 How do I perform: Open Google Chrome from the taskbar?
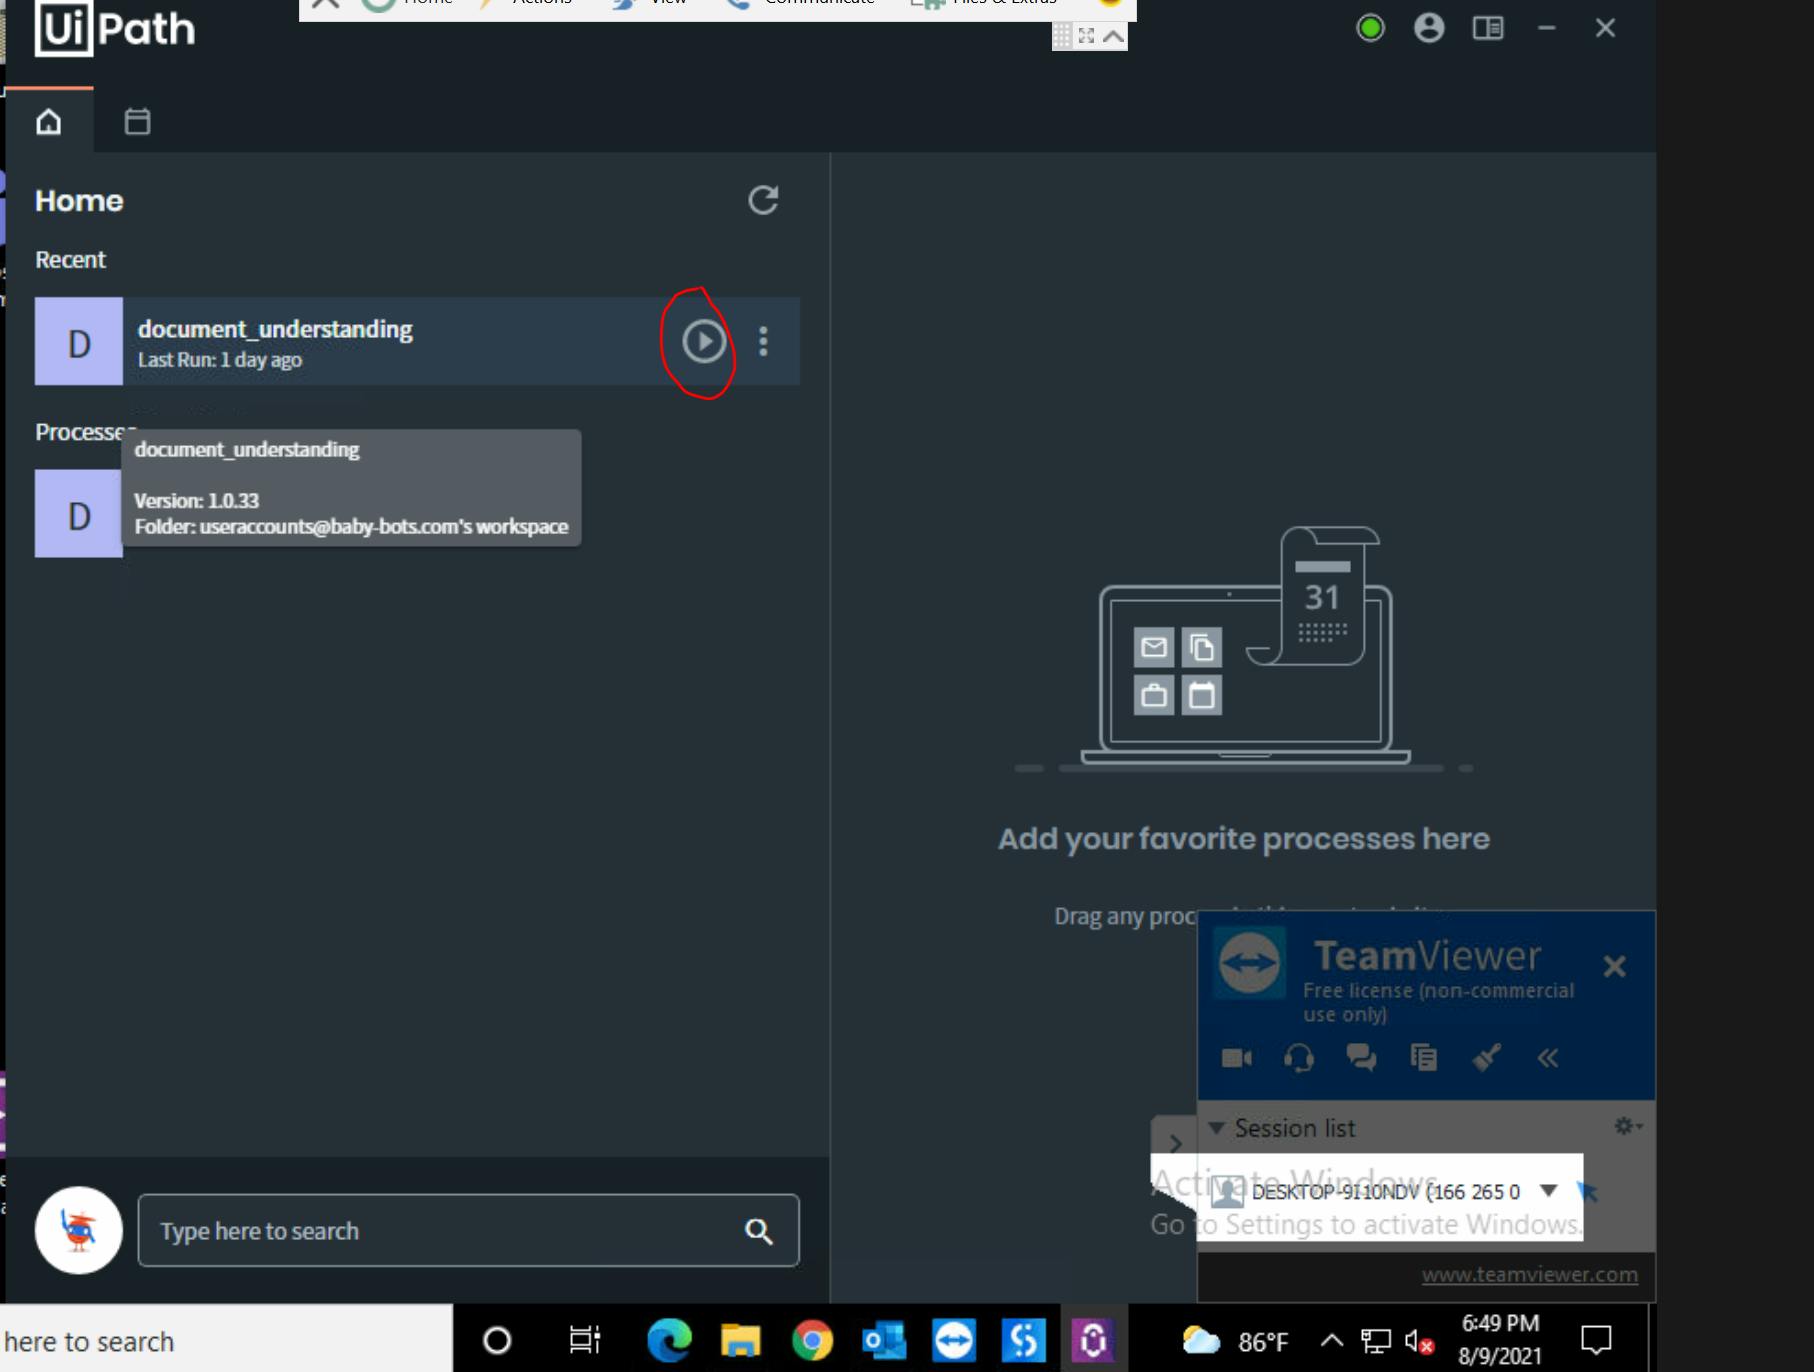click(x=812, y=1340)
